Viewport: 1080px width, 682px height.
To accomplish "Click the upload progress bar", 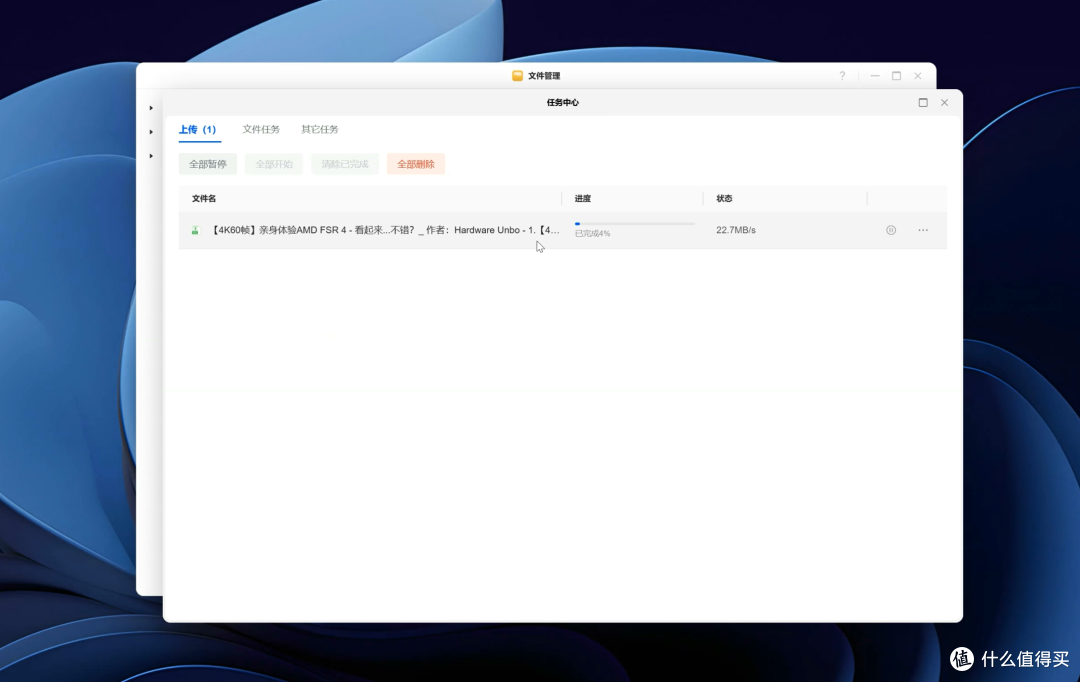I will coord(634,224).
